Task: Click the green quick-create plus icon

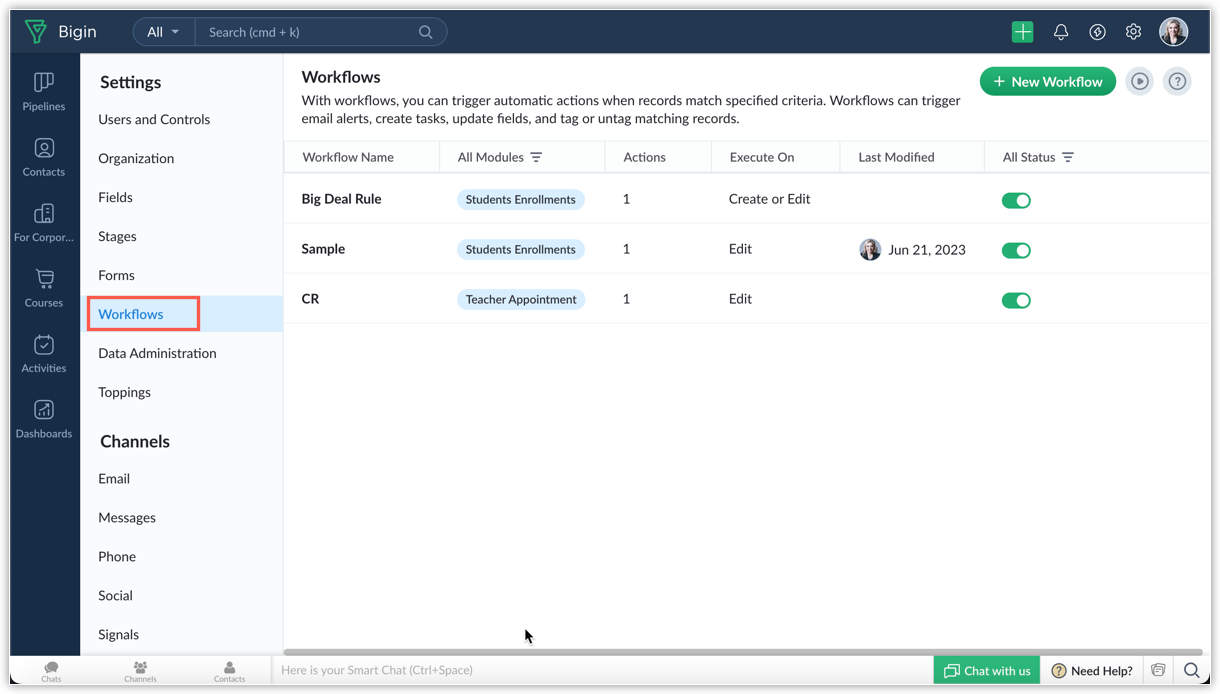Action: 1022,32
